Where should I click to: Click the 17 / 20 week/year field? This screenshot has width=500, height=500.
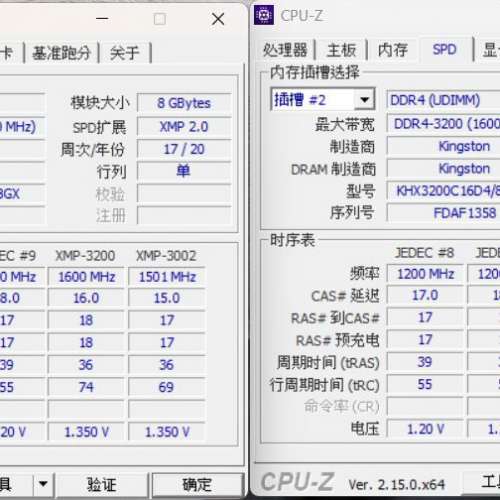184,149
